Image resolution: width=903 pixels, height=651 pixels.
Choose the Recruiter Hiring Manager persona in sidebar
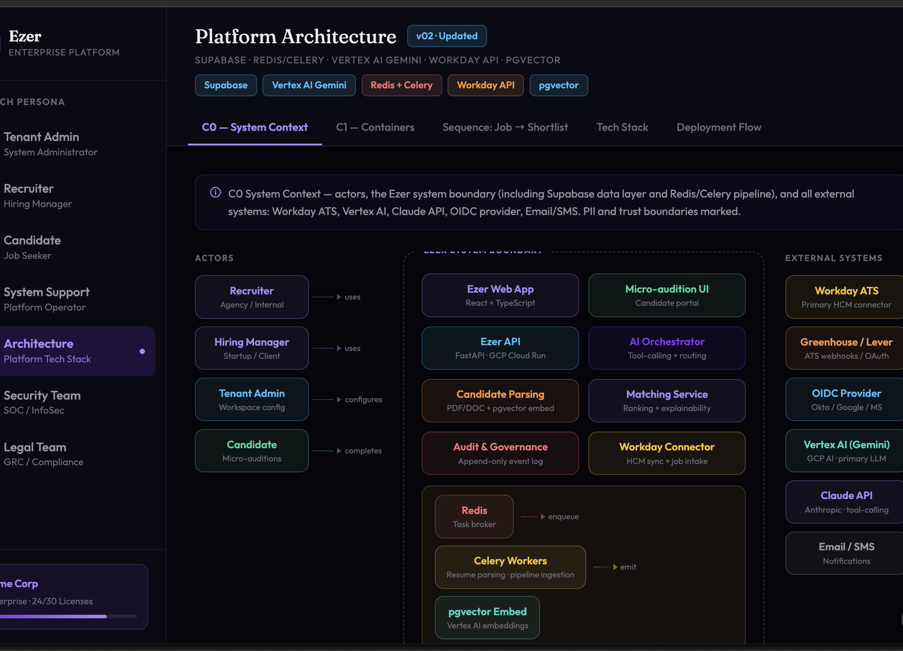pyautogui.click(x=78, y=196)
